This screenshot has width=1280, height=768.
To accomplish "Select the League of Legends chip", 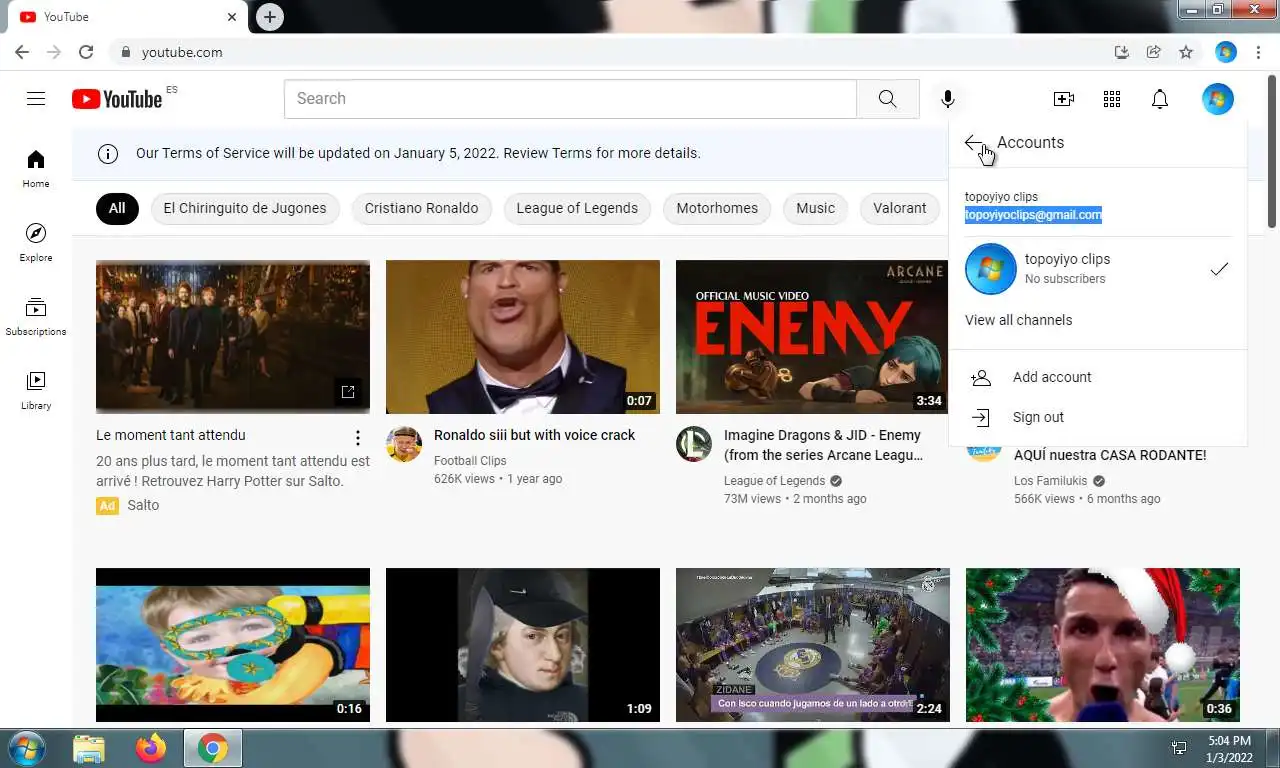I will 577,208.
